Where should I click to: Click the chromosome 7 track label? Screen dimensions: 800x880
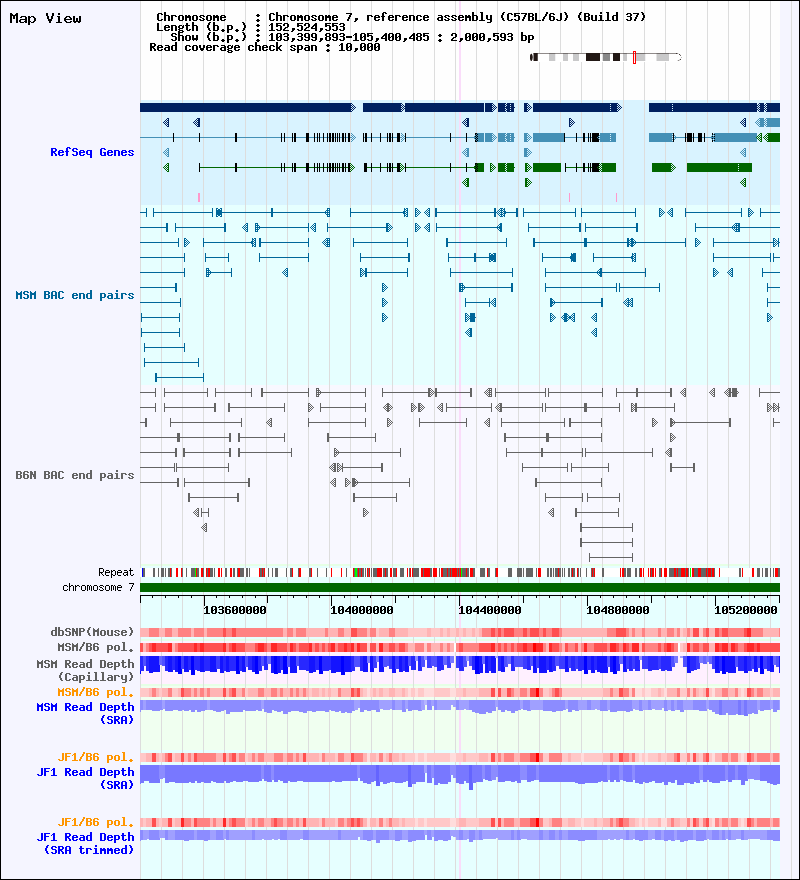pyautogui.click(x=98, y=588)
